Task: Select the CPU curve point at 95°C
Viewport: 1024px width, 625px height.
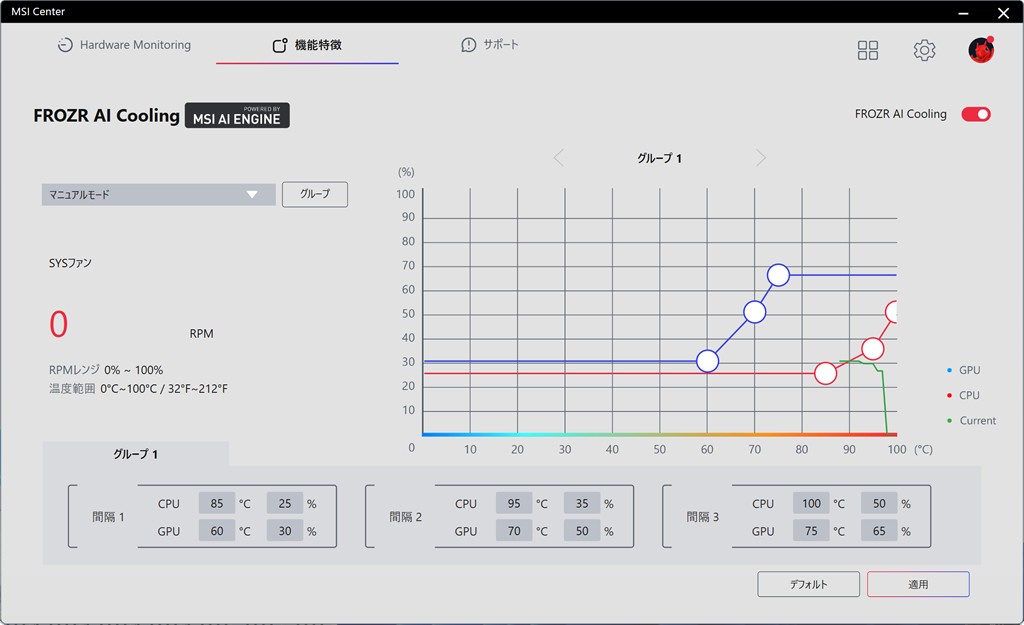Action: [872, 349]
